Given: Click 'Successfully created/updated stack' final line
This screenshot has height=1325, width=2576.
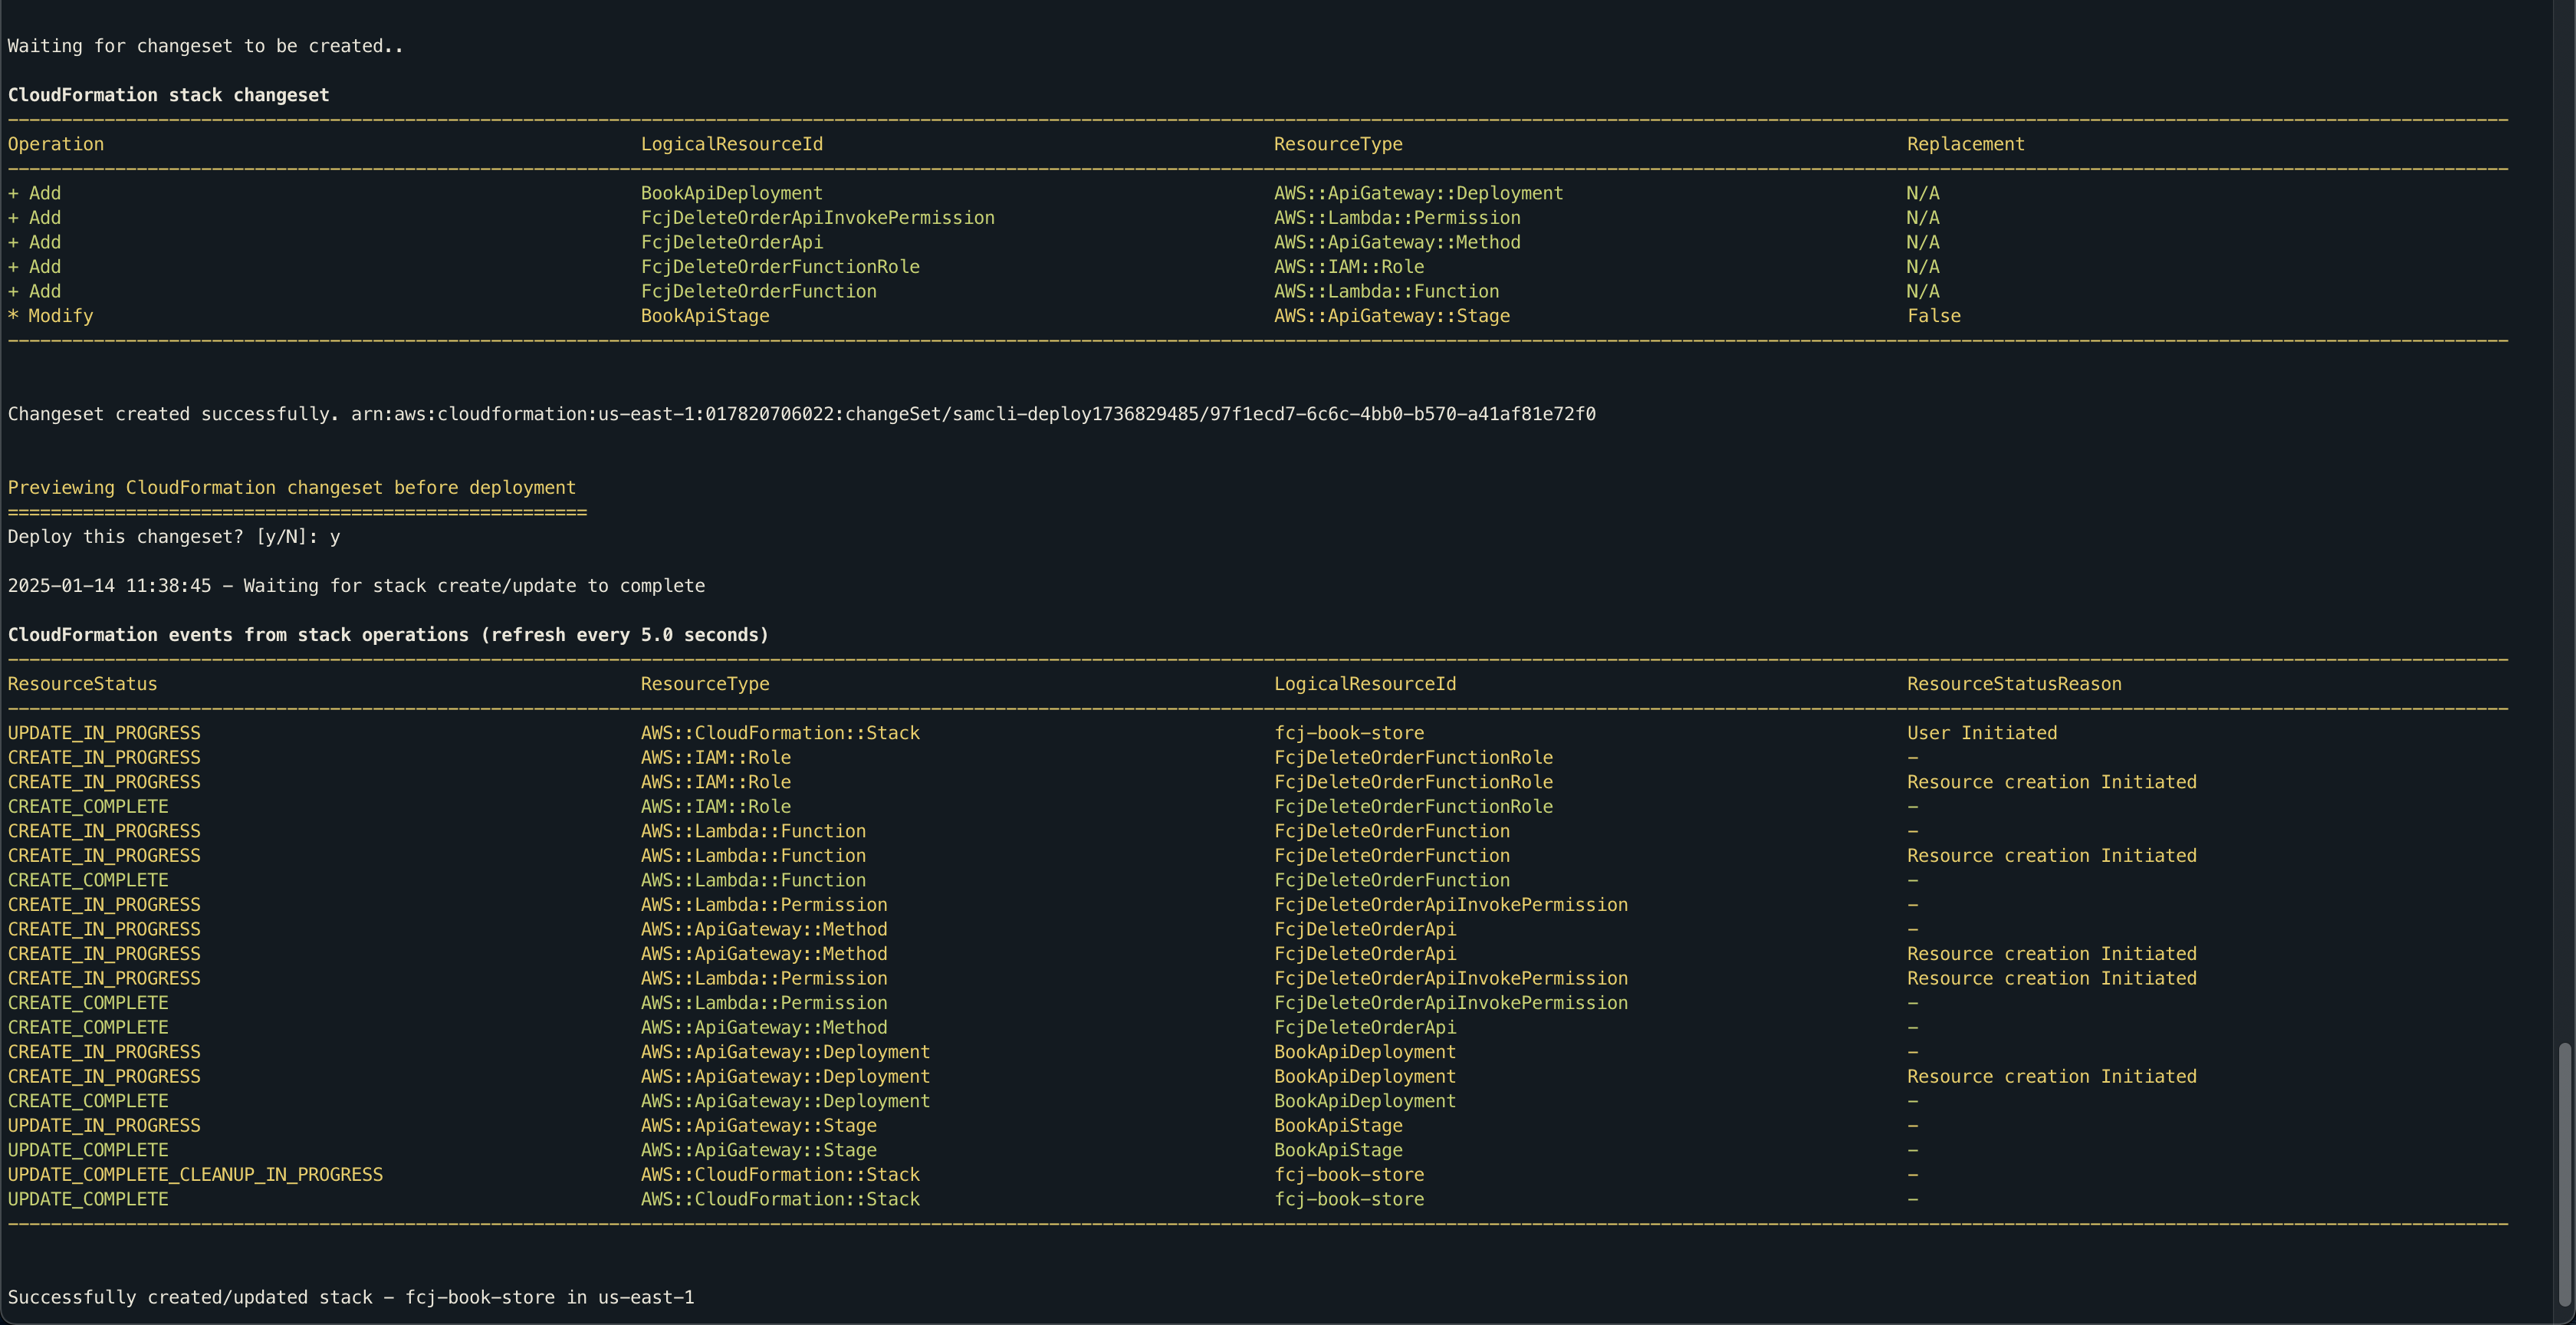Looking at the screenshot, I should click(351, 1297).
